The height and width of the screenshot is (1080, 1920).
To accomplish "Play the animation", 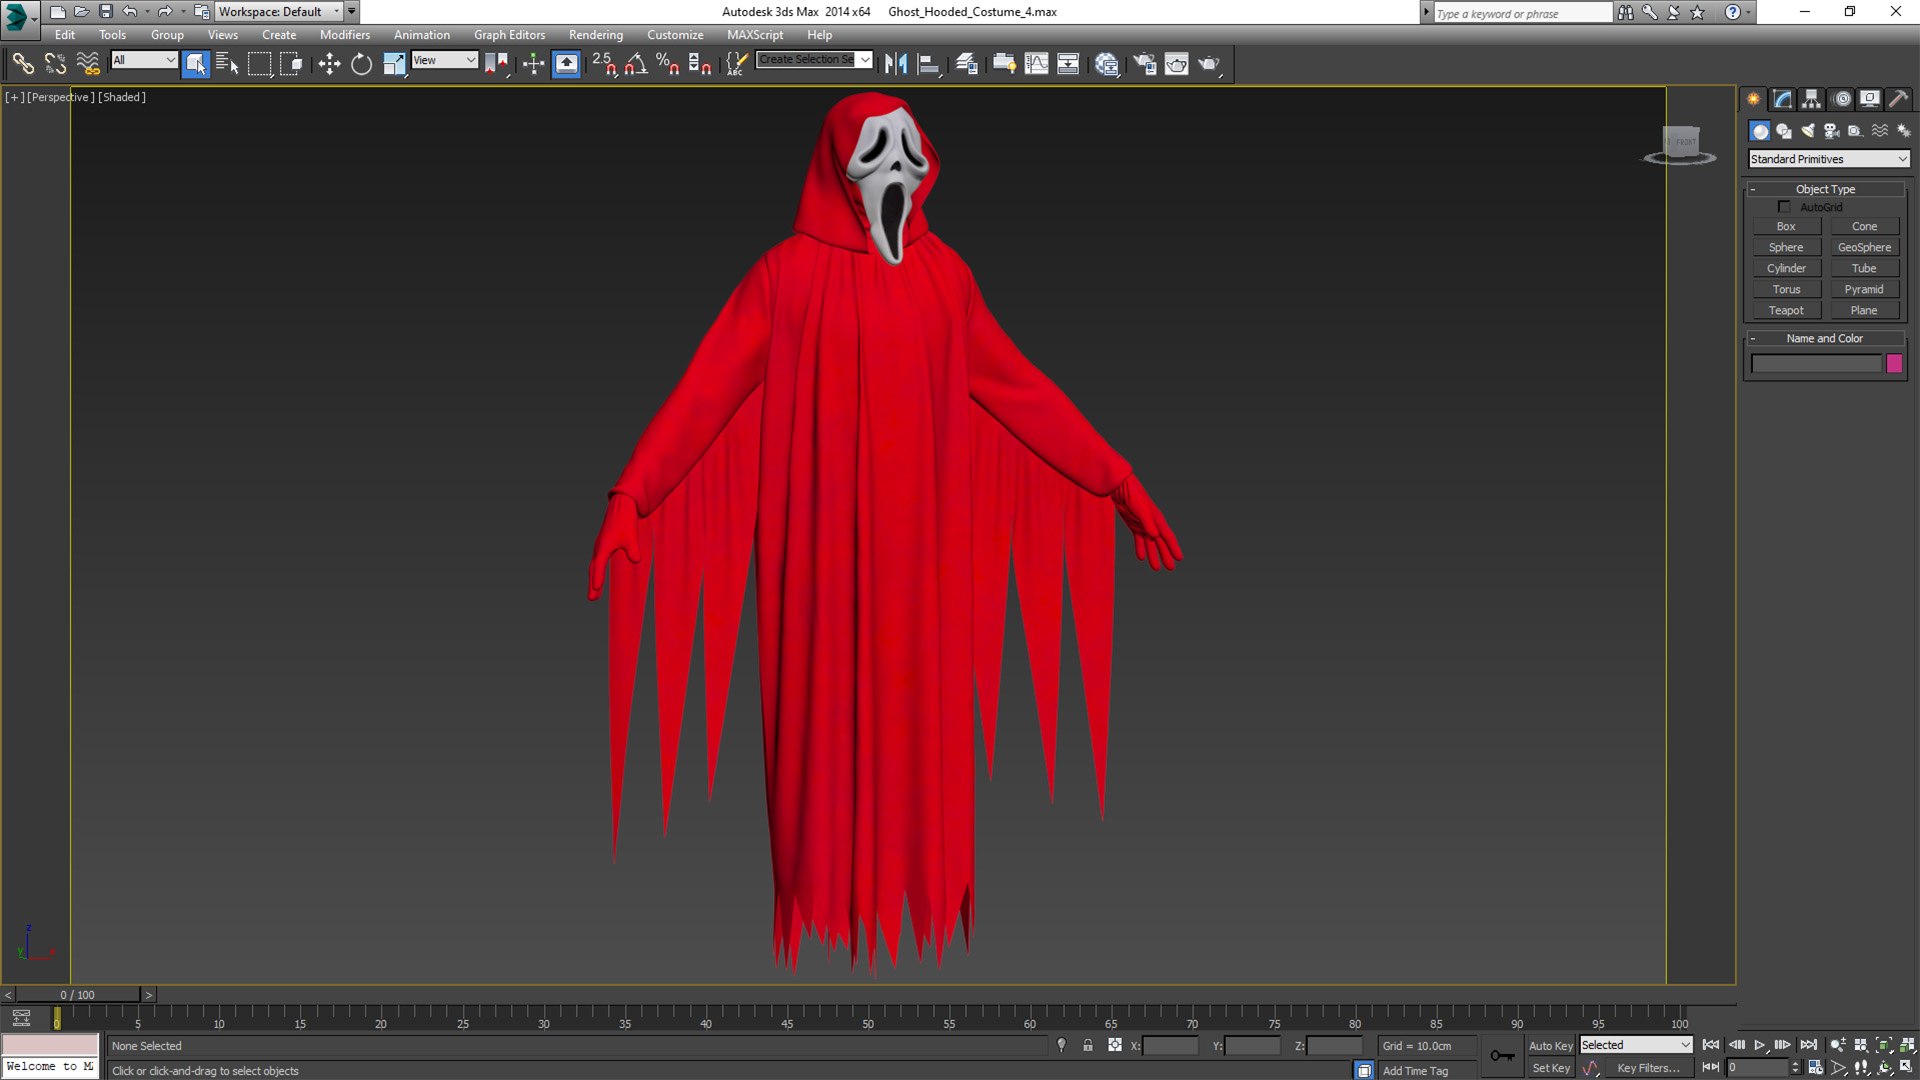I will click(1759, 1045).
